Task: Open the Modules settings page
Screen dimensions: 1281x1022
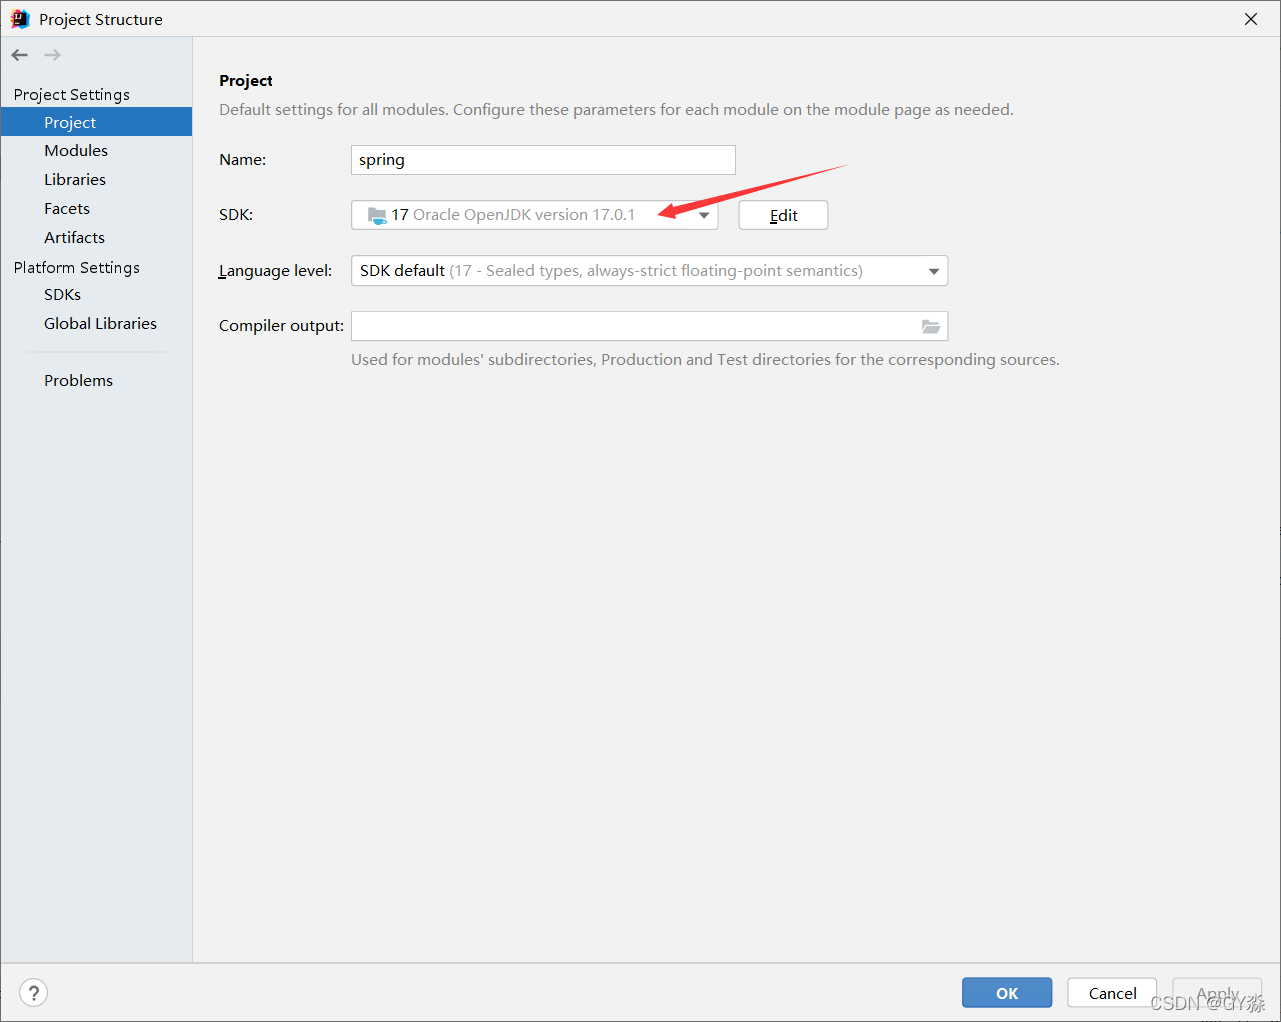Action: (x=76, y=150)
